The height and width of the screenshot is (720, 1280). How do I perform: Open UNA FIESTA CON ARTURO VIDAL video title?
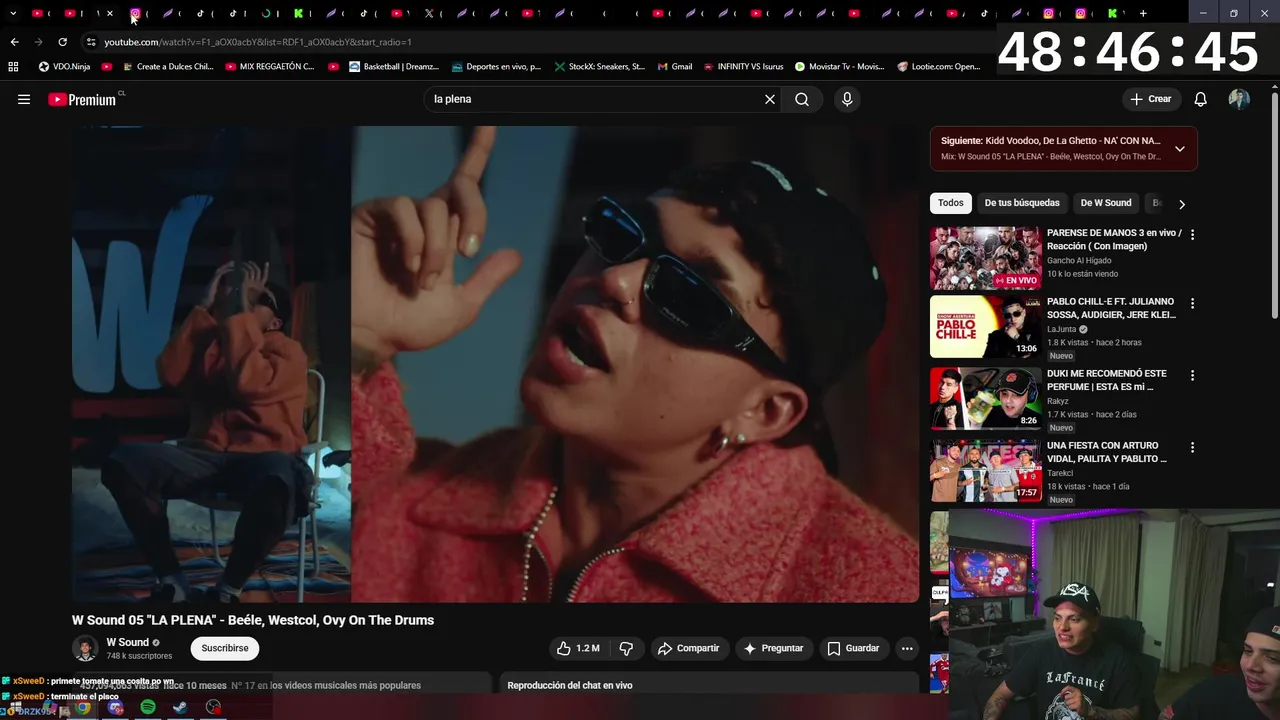1107,452
